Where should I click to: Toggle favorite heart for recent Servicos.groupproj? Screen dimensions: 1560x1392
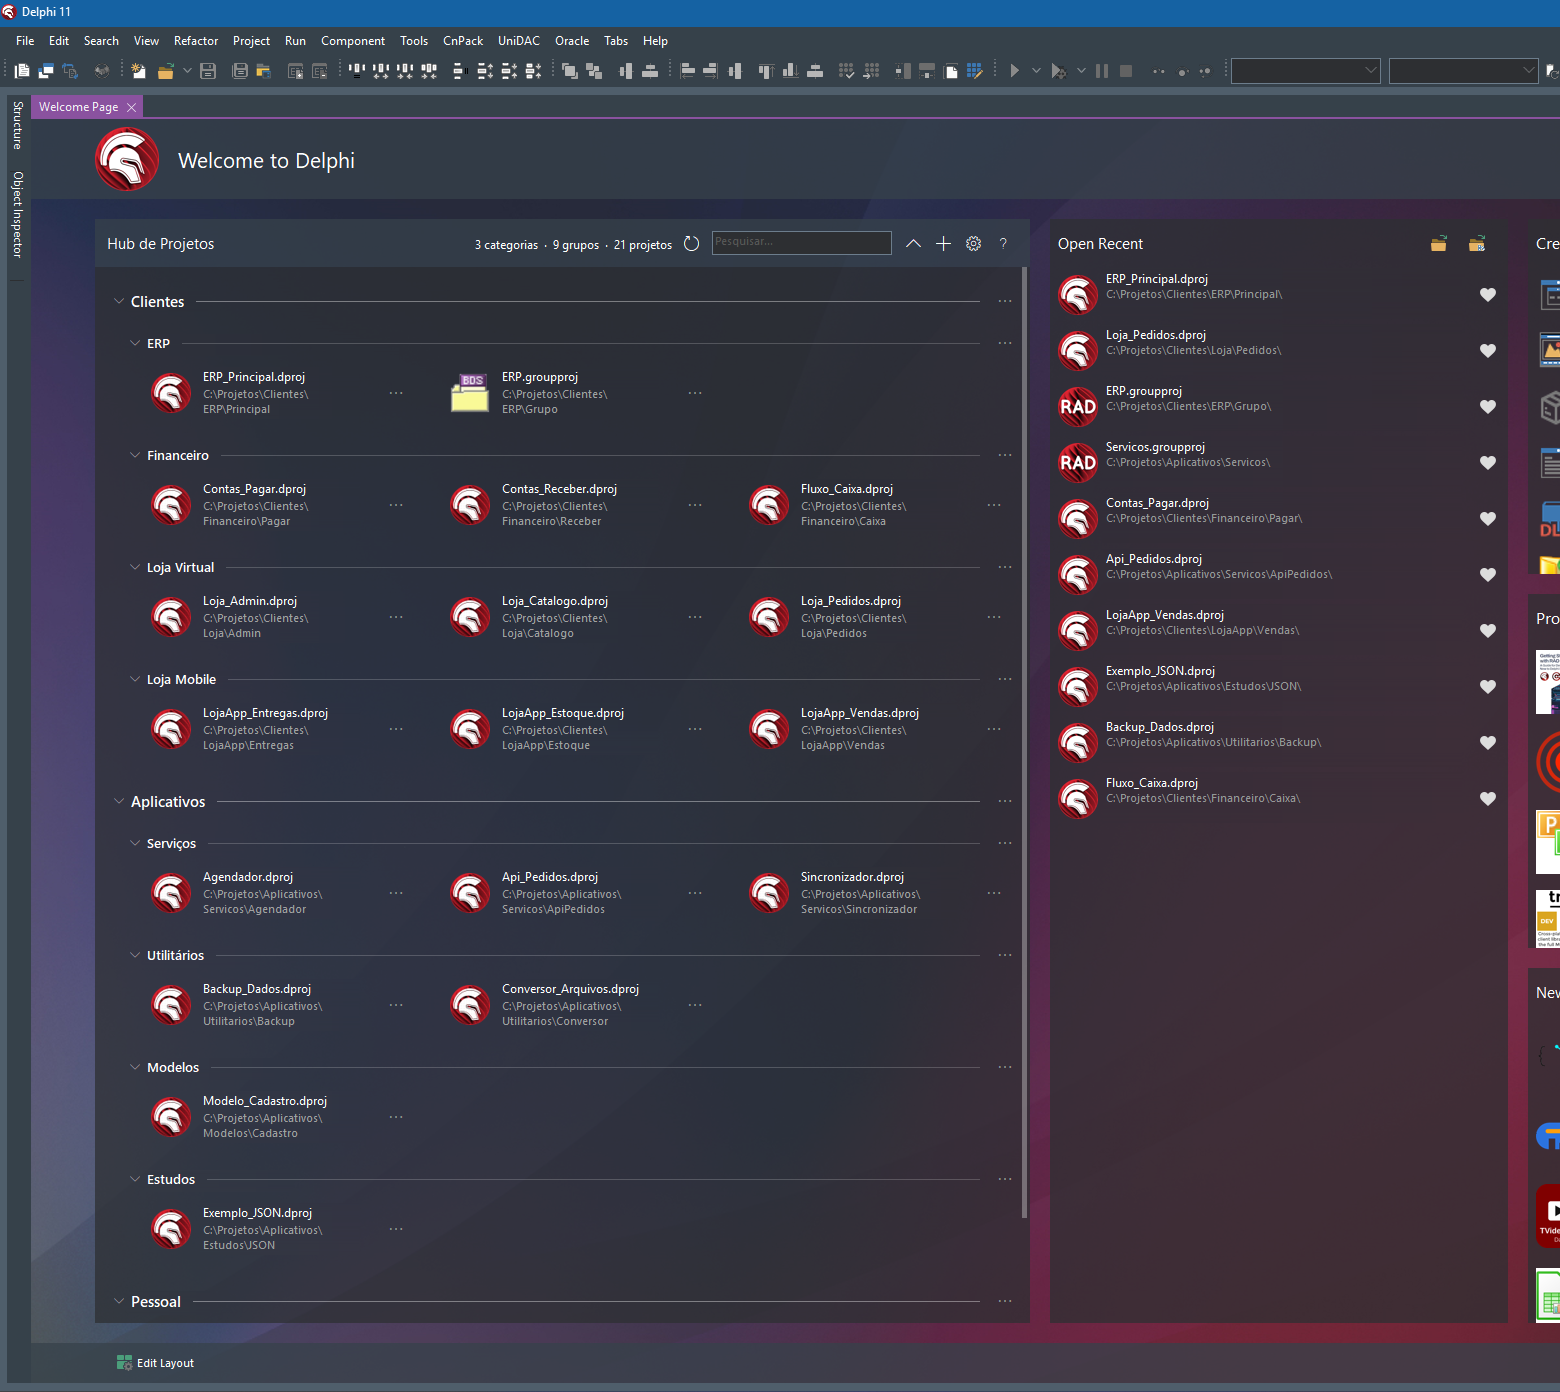click(x=1488, y=462)
